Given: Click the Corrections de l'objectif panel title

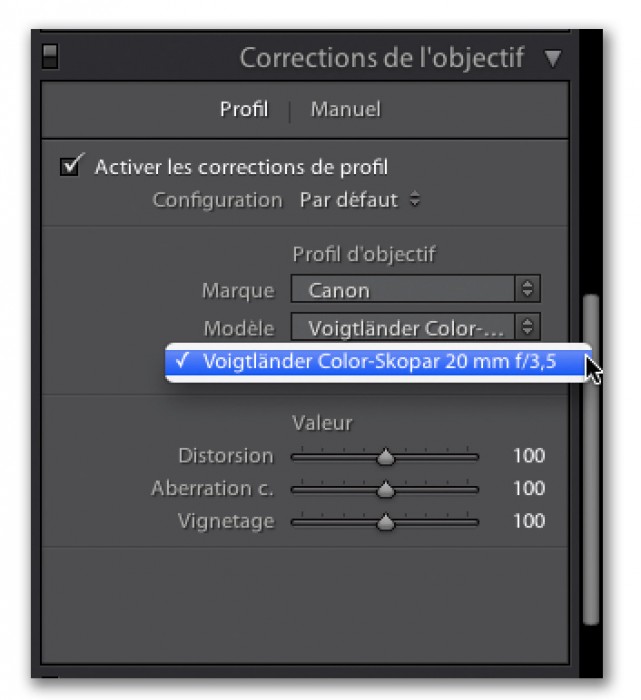Looking at the screenshot, I should point(381,58).
